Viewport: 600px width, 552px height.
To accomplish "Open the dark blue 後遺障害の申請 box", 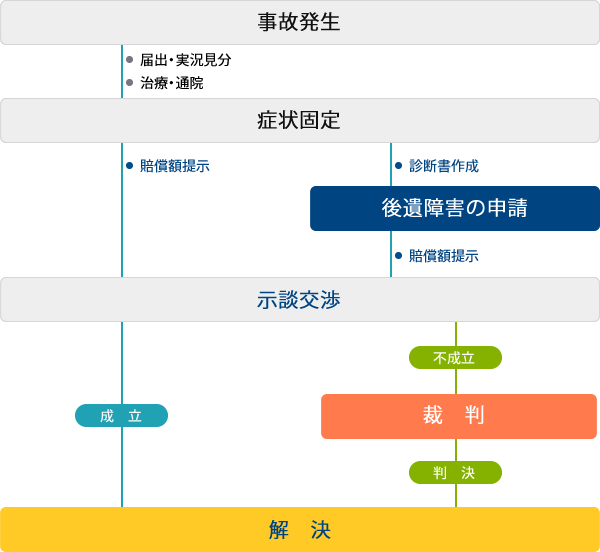I will tap(454, 208).
